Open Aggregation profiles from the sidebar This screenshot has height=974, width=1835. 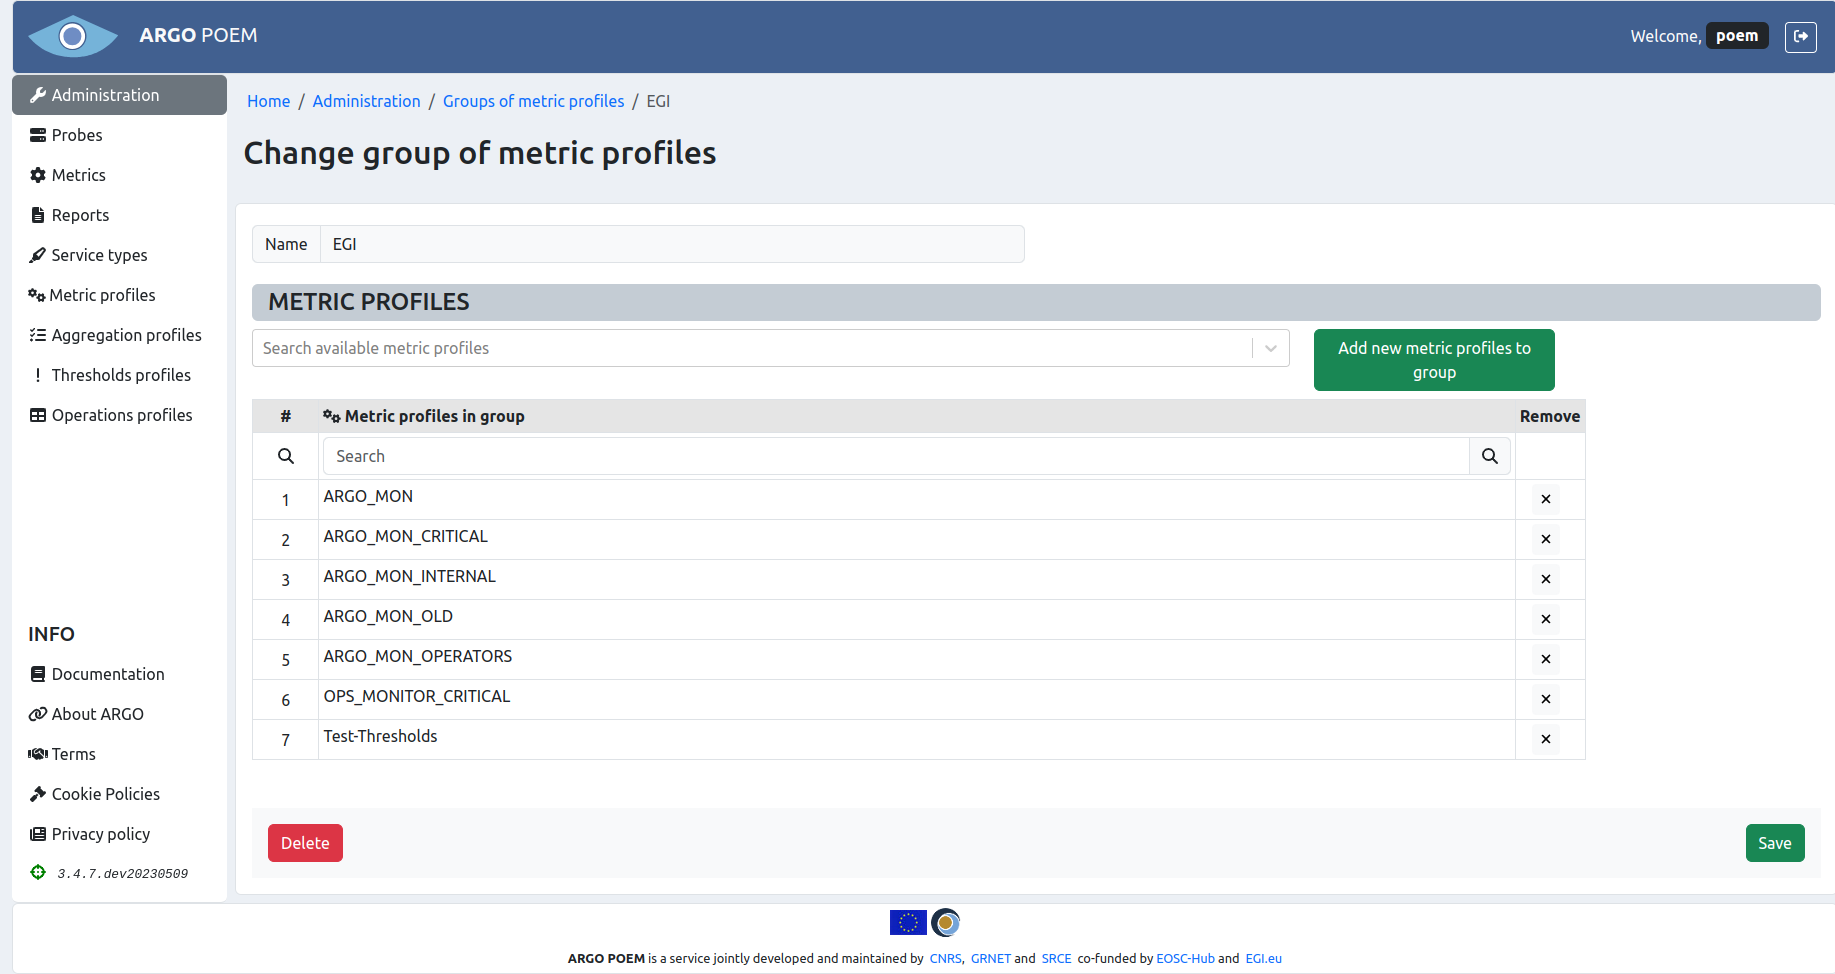click(x=37, y=334)
